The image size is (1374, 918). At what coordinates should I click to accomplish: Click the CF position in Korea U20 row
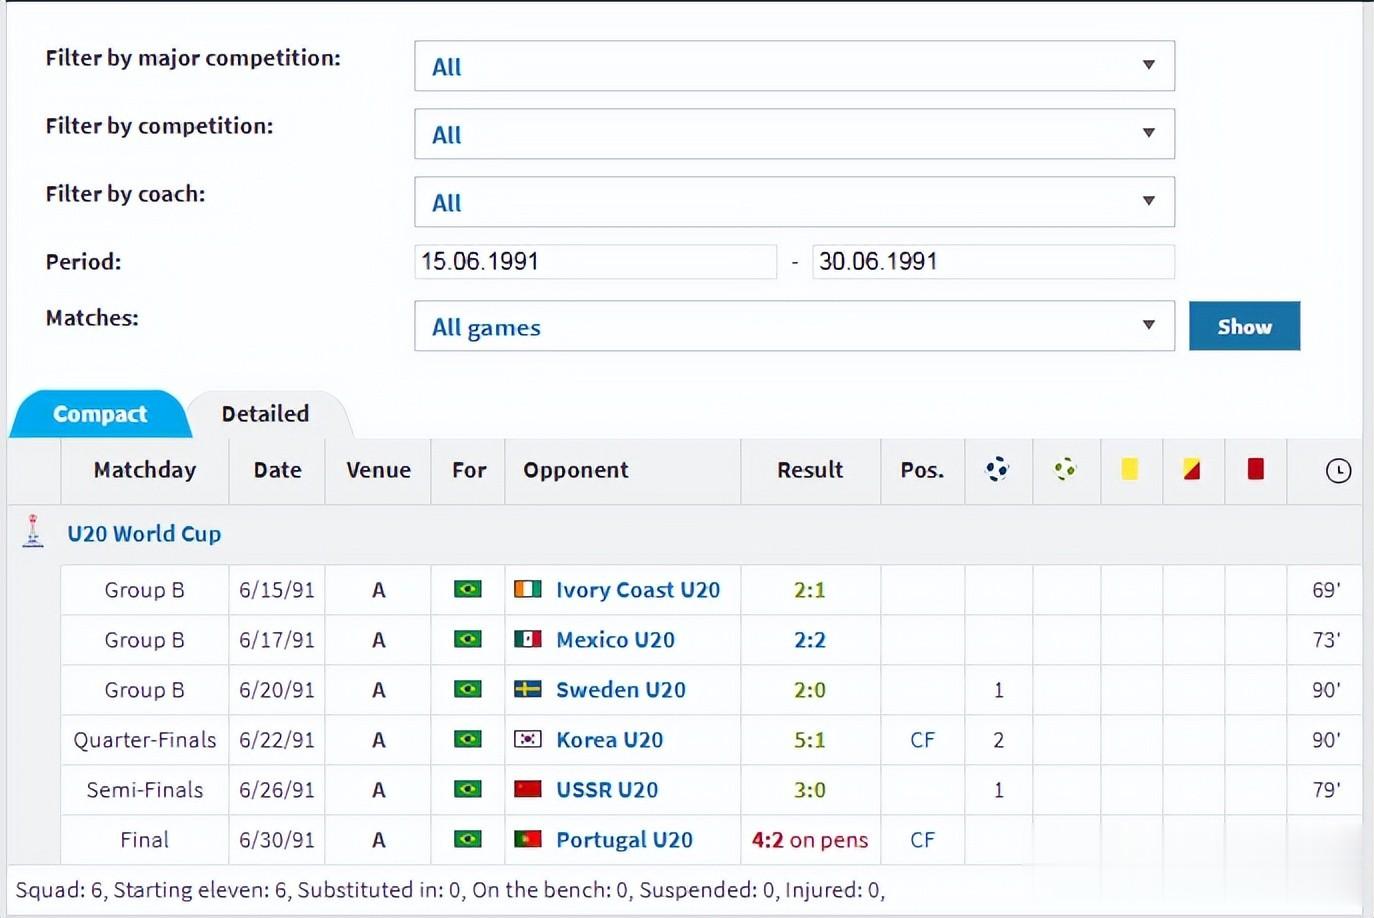pyautogui.click(x=922, y=740)
